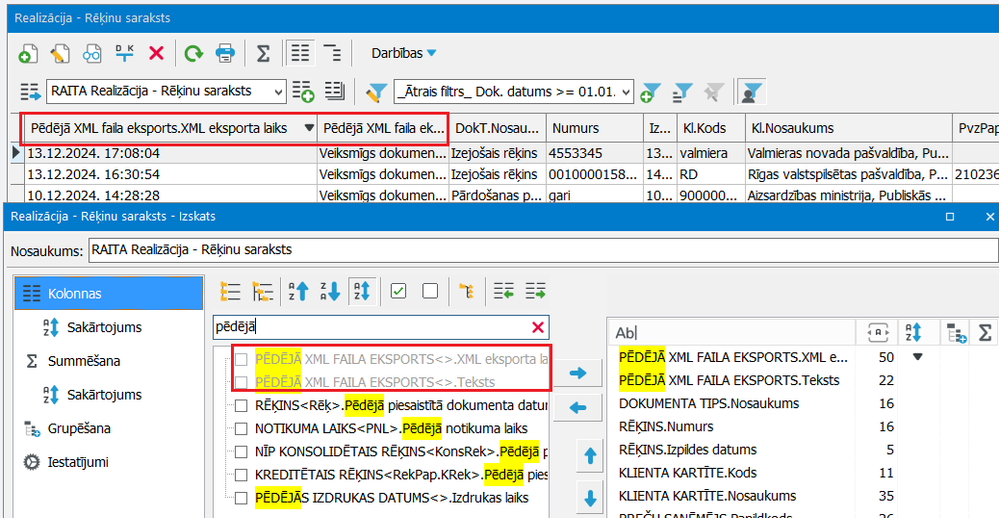This screenshot has width=999, height=518.
Task: Click the sigma summation toolbar icon
Action: (263, 52)
